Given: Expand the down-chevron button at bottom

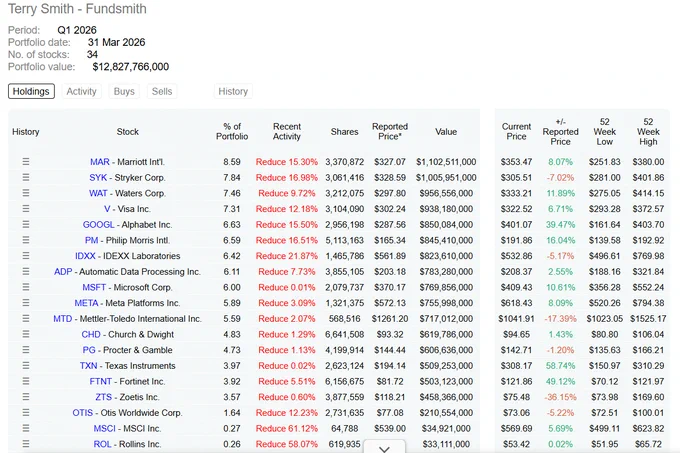Looking at the screenshot, I should pos(384,447).
